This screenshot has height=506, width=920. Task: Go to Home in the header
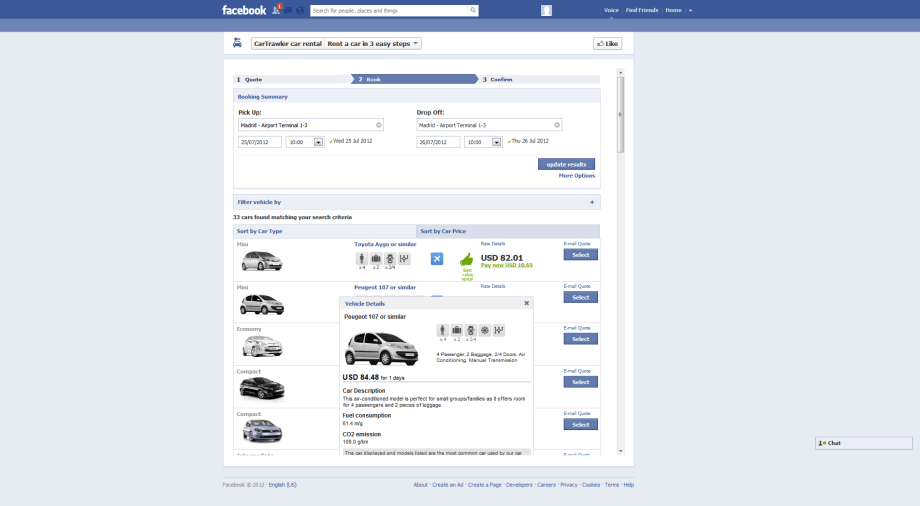tap(674, 10)
